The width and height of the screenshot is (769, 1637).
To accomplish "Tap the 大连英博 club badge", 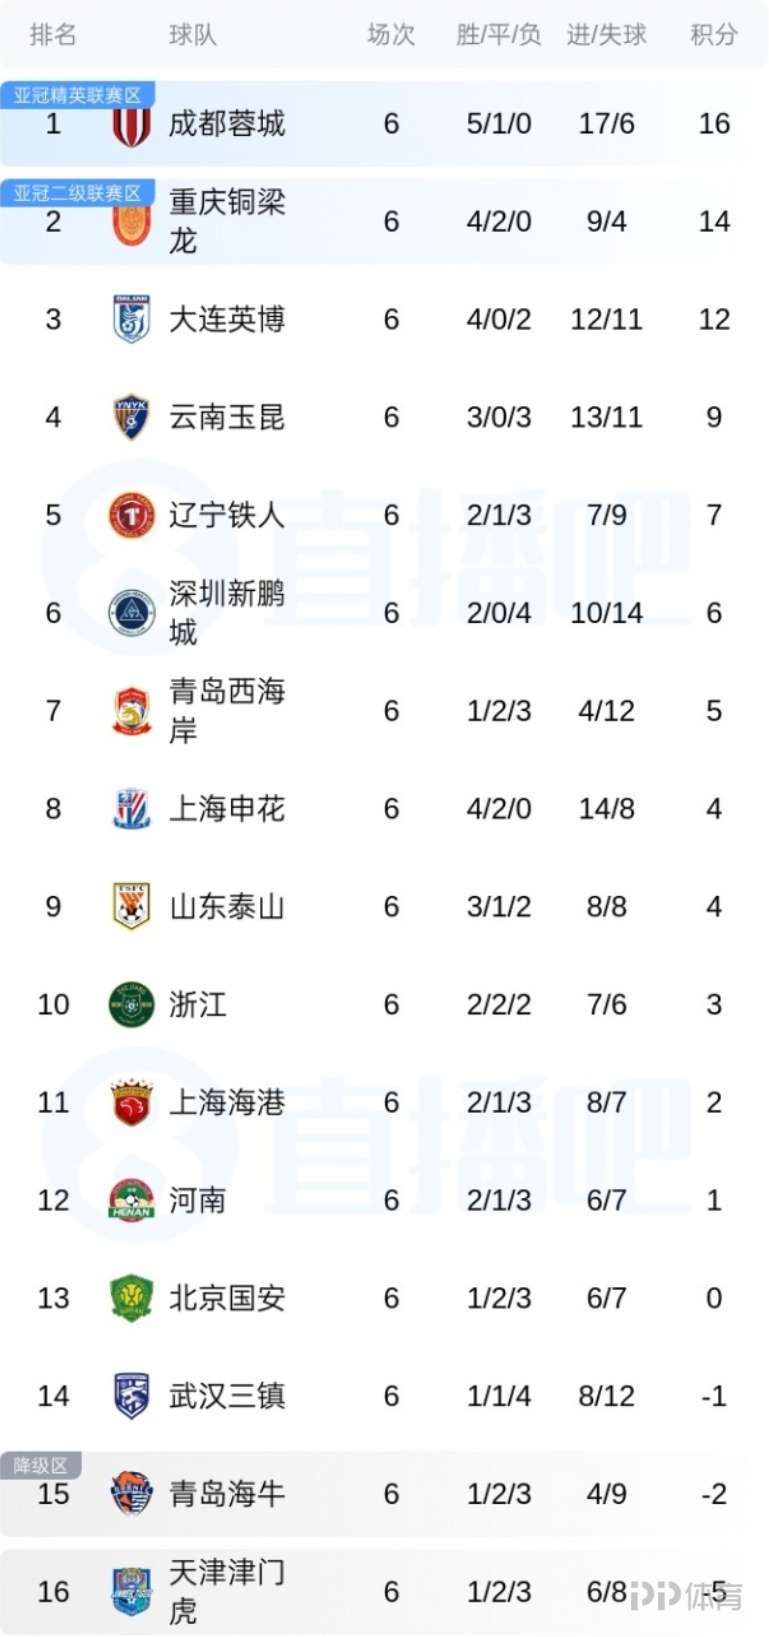I will click(131, 320).
